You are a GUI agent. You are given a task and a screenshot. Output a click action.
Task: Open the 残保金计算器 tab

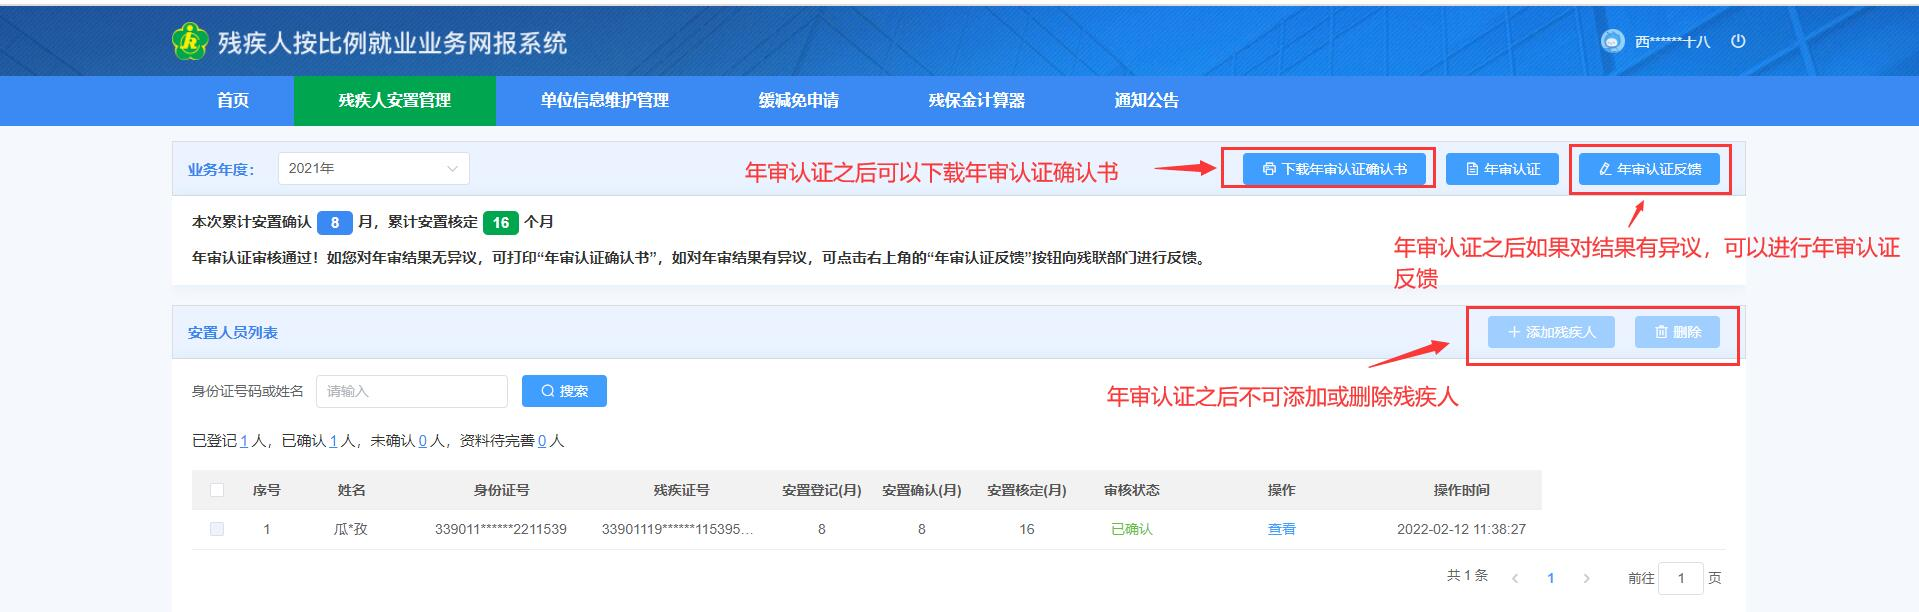tap(976, 100)
